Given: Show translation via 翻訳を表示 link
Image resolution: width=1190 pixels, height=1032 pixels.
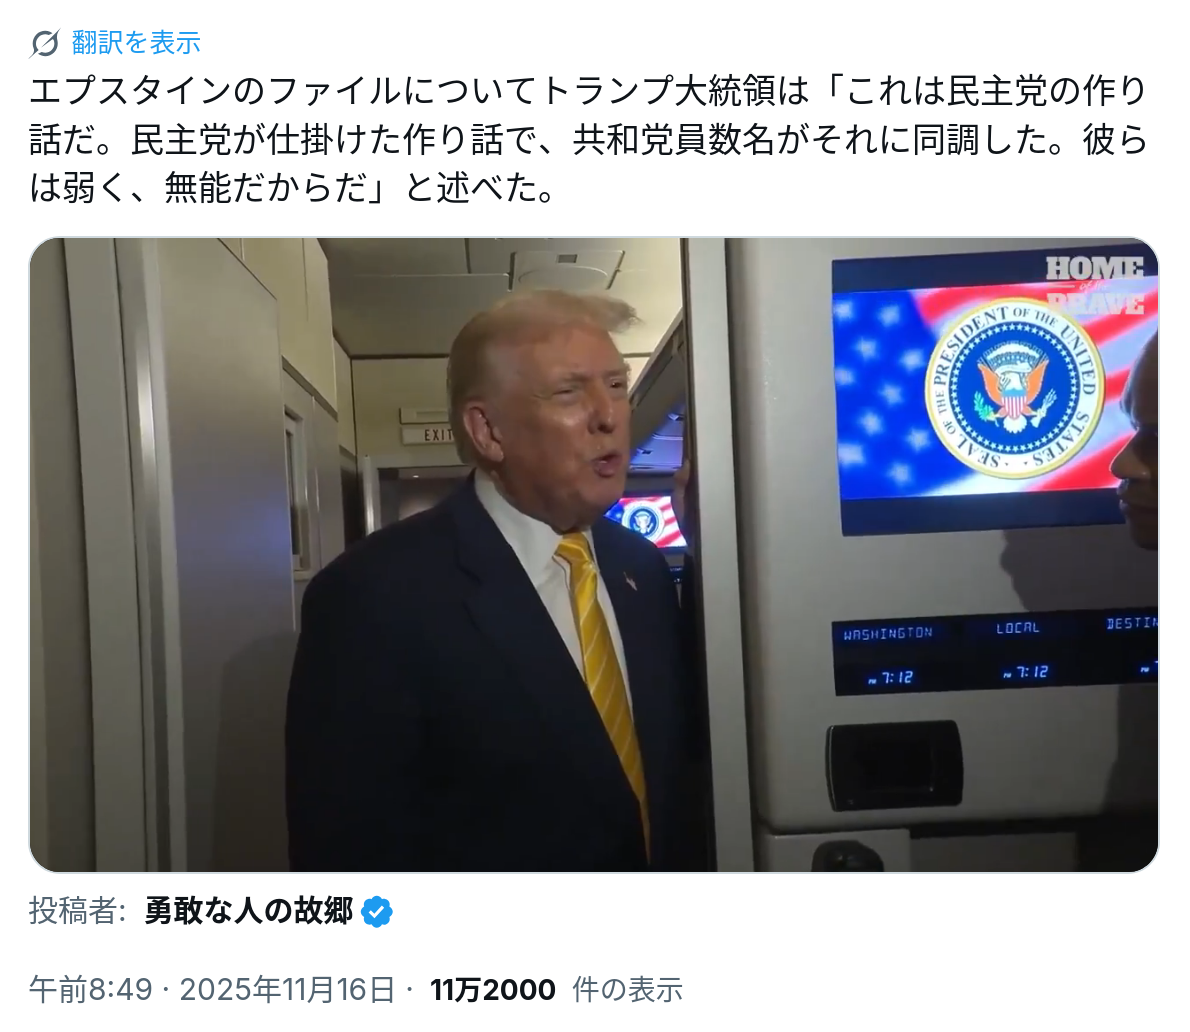Looking at the screenshot, I should 136,42.
